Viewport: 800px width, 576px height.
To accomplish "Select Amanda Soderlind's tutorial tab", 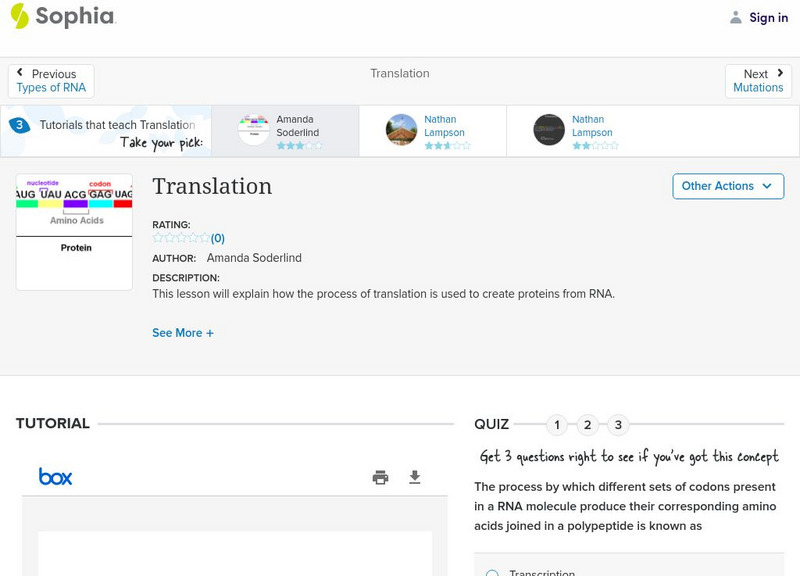I will pos(284,131).
